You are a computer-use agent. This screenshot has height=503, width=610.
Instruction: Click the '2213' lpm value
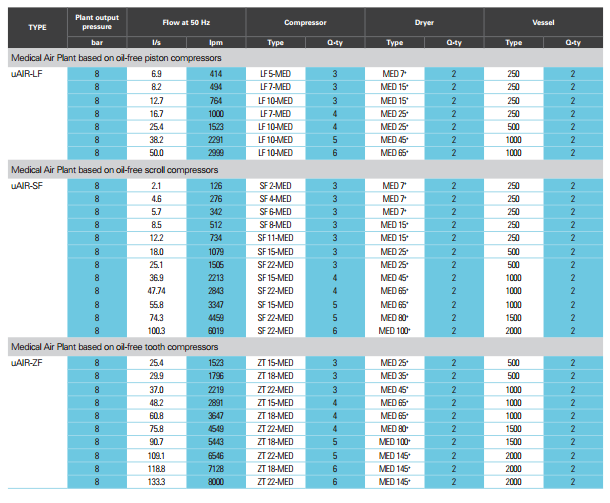(x=216, y=278)
